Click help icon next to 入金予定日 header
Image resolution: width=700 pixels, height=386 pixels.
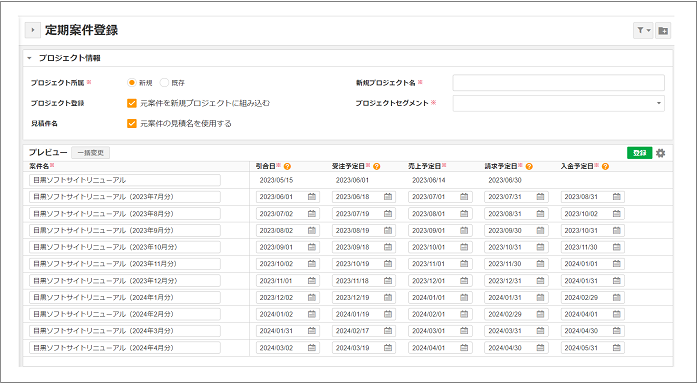(x=605, y=166)
